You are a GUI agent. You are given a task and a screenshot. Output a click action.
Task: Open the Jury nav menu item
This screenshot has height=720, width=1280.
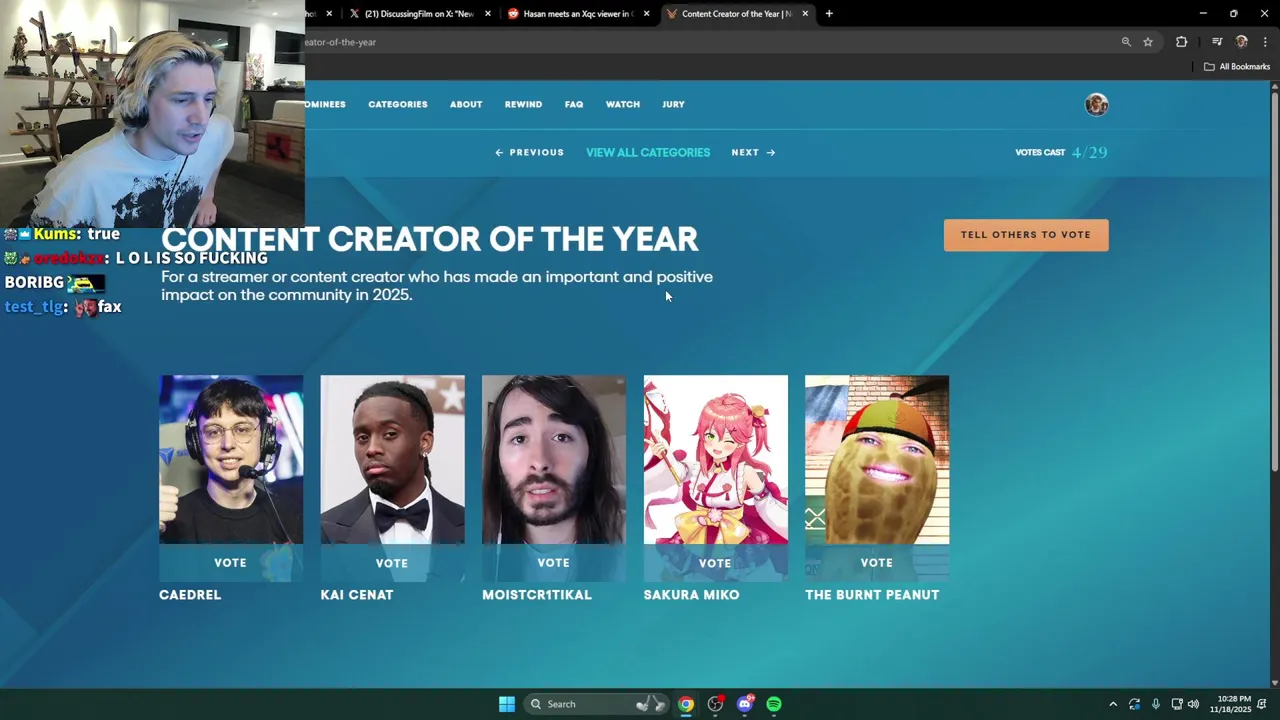click(673, 104)
